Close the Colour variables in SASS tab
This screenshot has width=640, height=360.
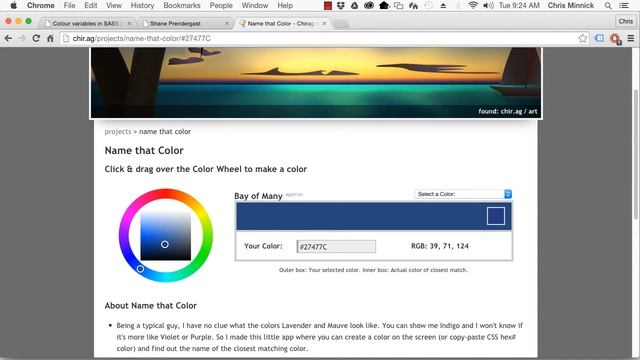129,23
